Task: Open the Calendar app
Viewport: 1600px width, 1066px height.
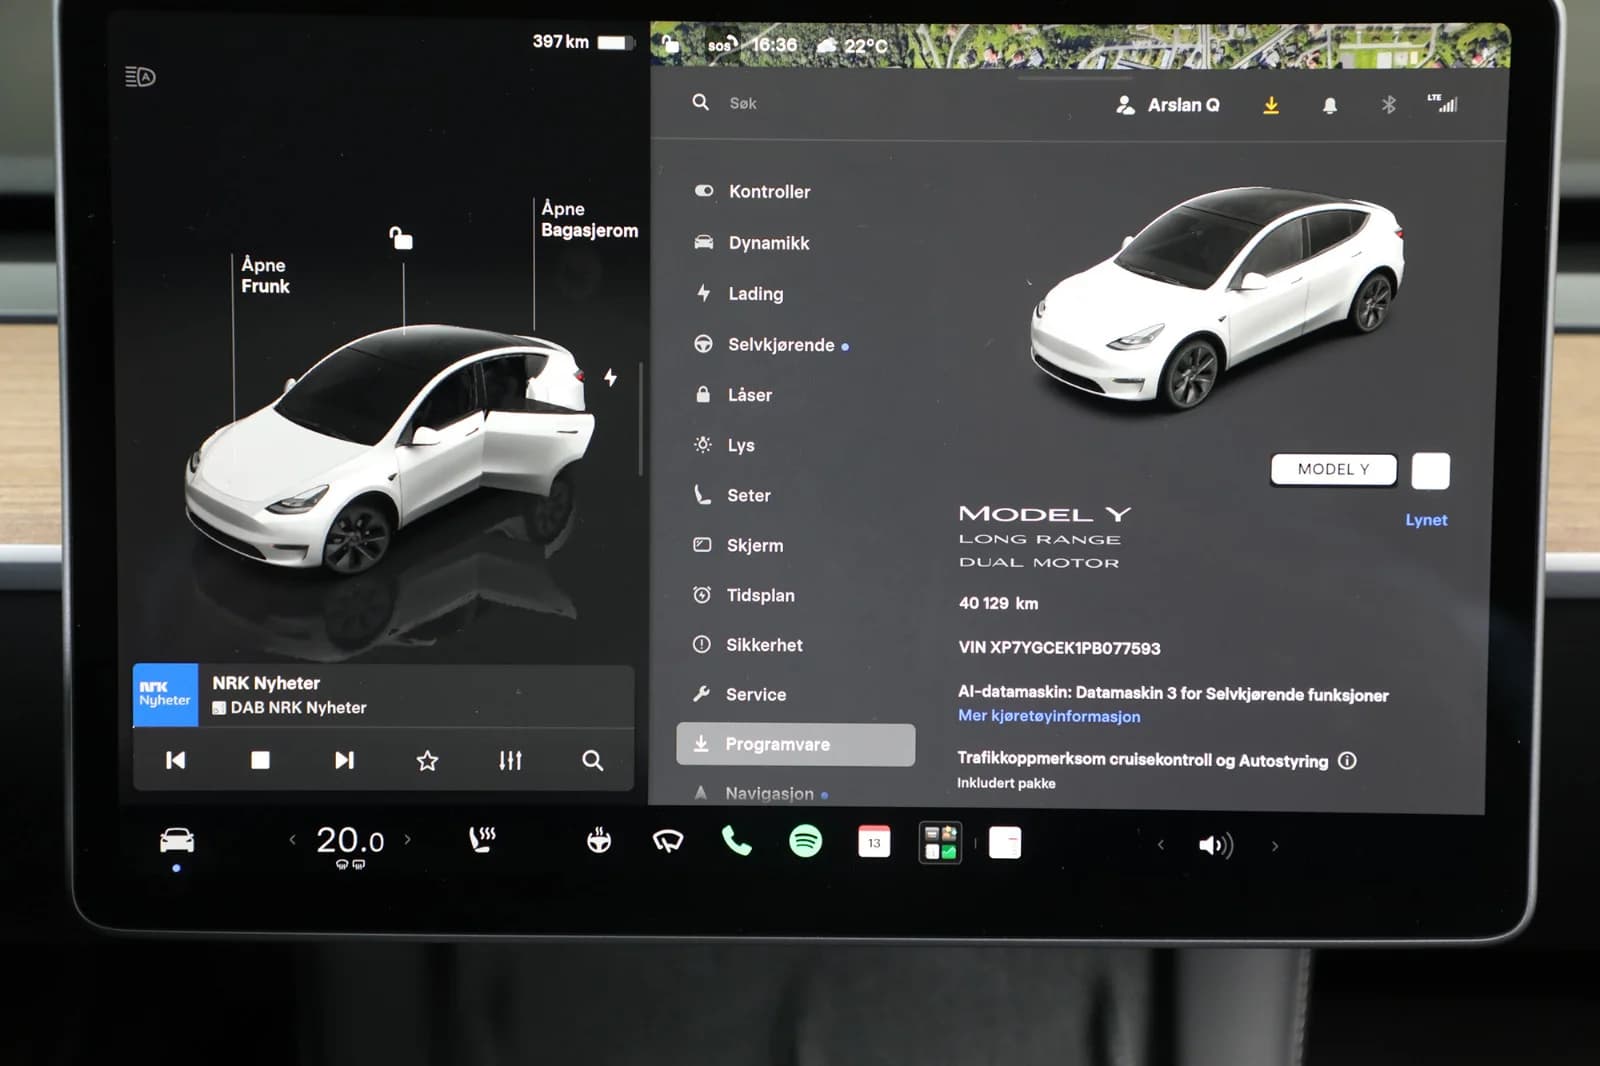Action: pos(874,842)
